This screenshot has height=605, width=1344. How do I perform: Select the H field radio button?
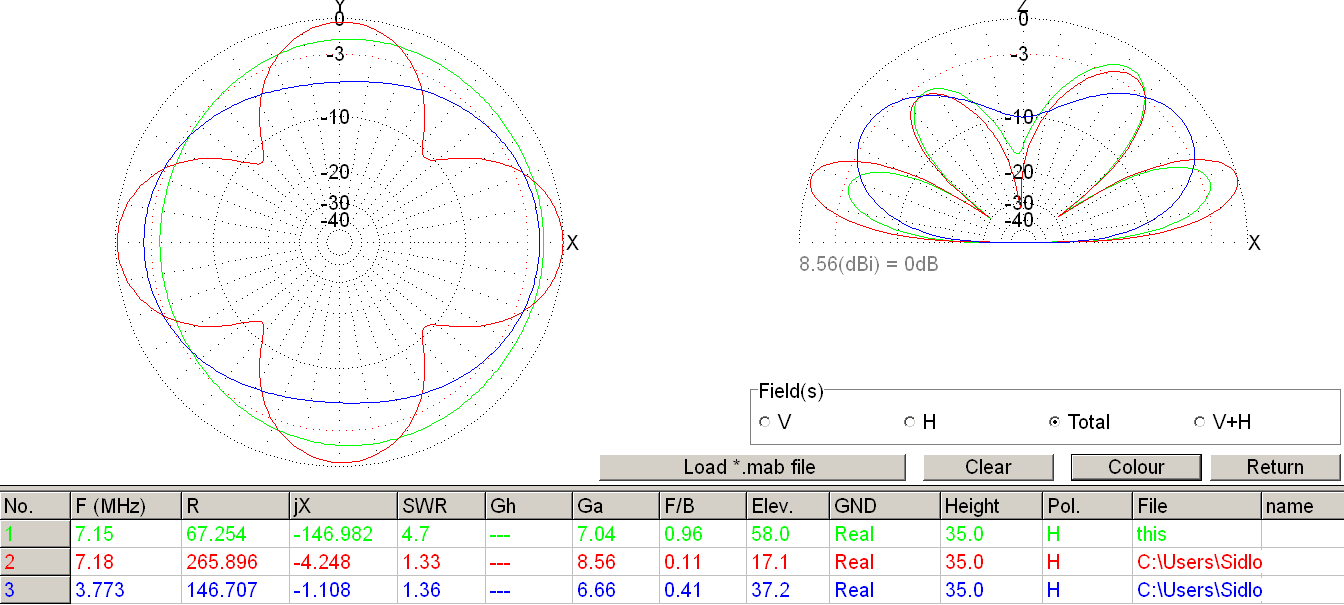(910, 422)
